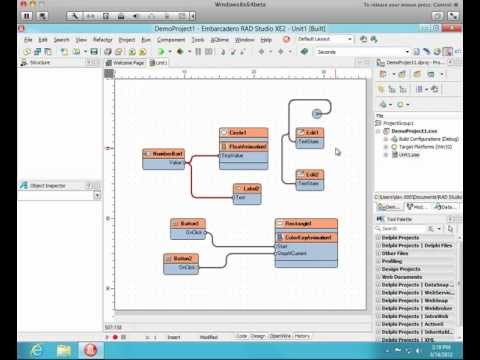
Task: Open the Seconds combo box dropdown
Action: (x=407, y=52)
